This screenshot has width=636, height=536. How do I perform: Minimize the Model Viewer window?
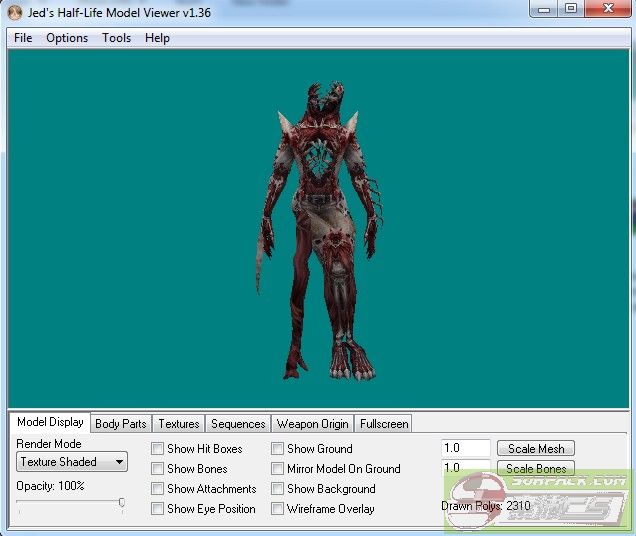coord(544,9)
